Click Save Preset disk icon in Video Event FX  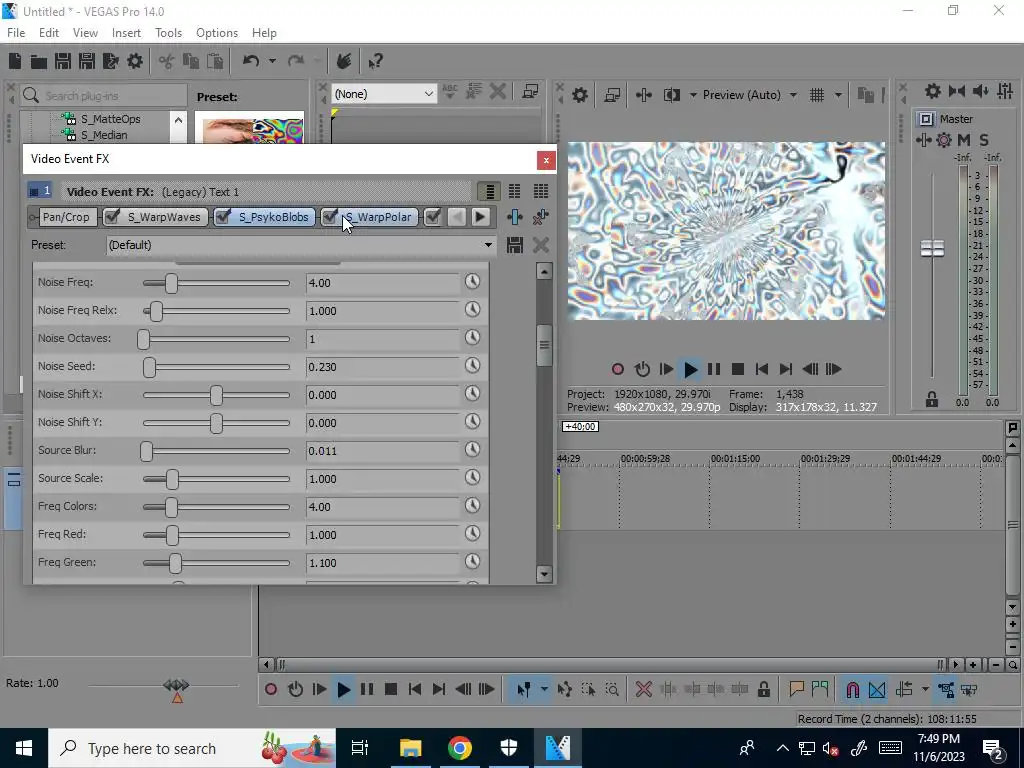(515, 246)
